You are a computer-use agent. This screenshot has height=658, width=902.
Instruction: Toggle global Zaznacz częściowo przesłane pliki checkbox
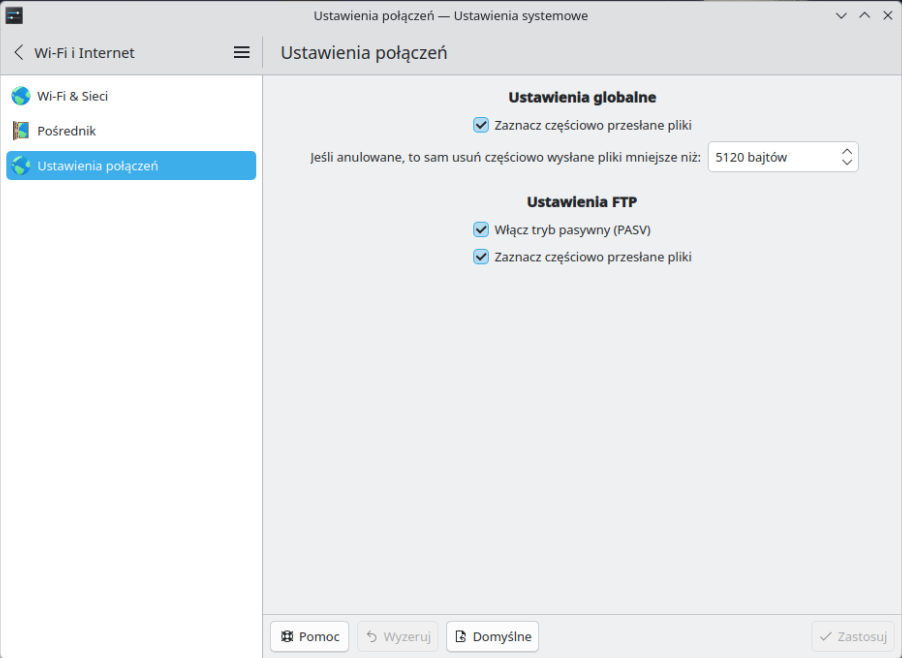(x=481, y=125)
